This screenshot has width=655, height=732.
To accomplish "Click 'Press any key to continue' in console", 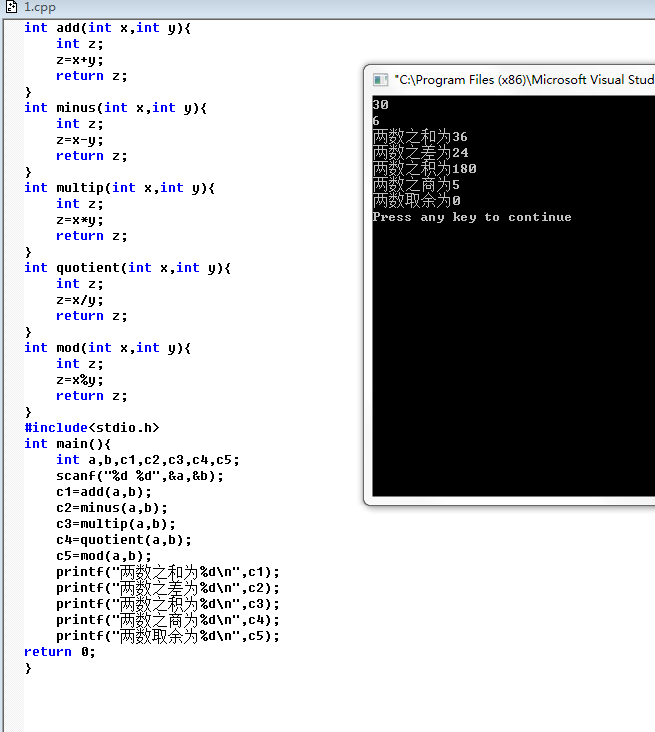I will pos(472,217).
